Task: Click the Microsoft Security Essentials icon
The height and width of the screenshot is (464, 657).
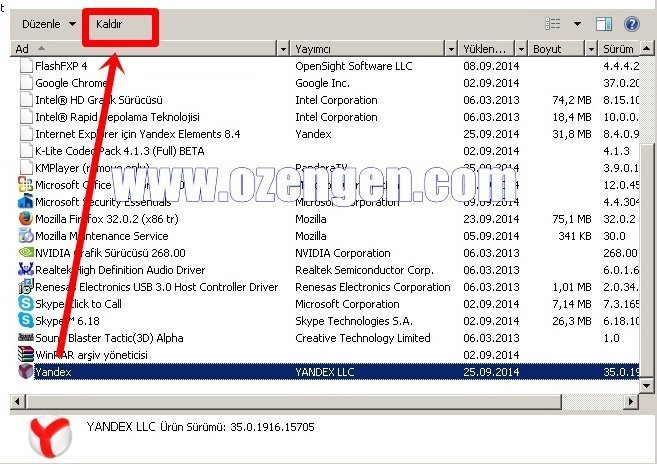Action: [x=26, y=202]
